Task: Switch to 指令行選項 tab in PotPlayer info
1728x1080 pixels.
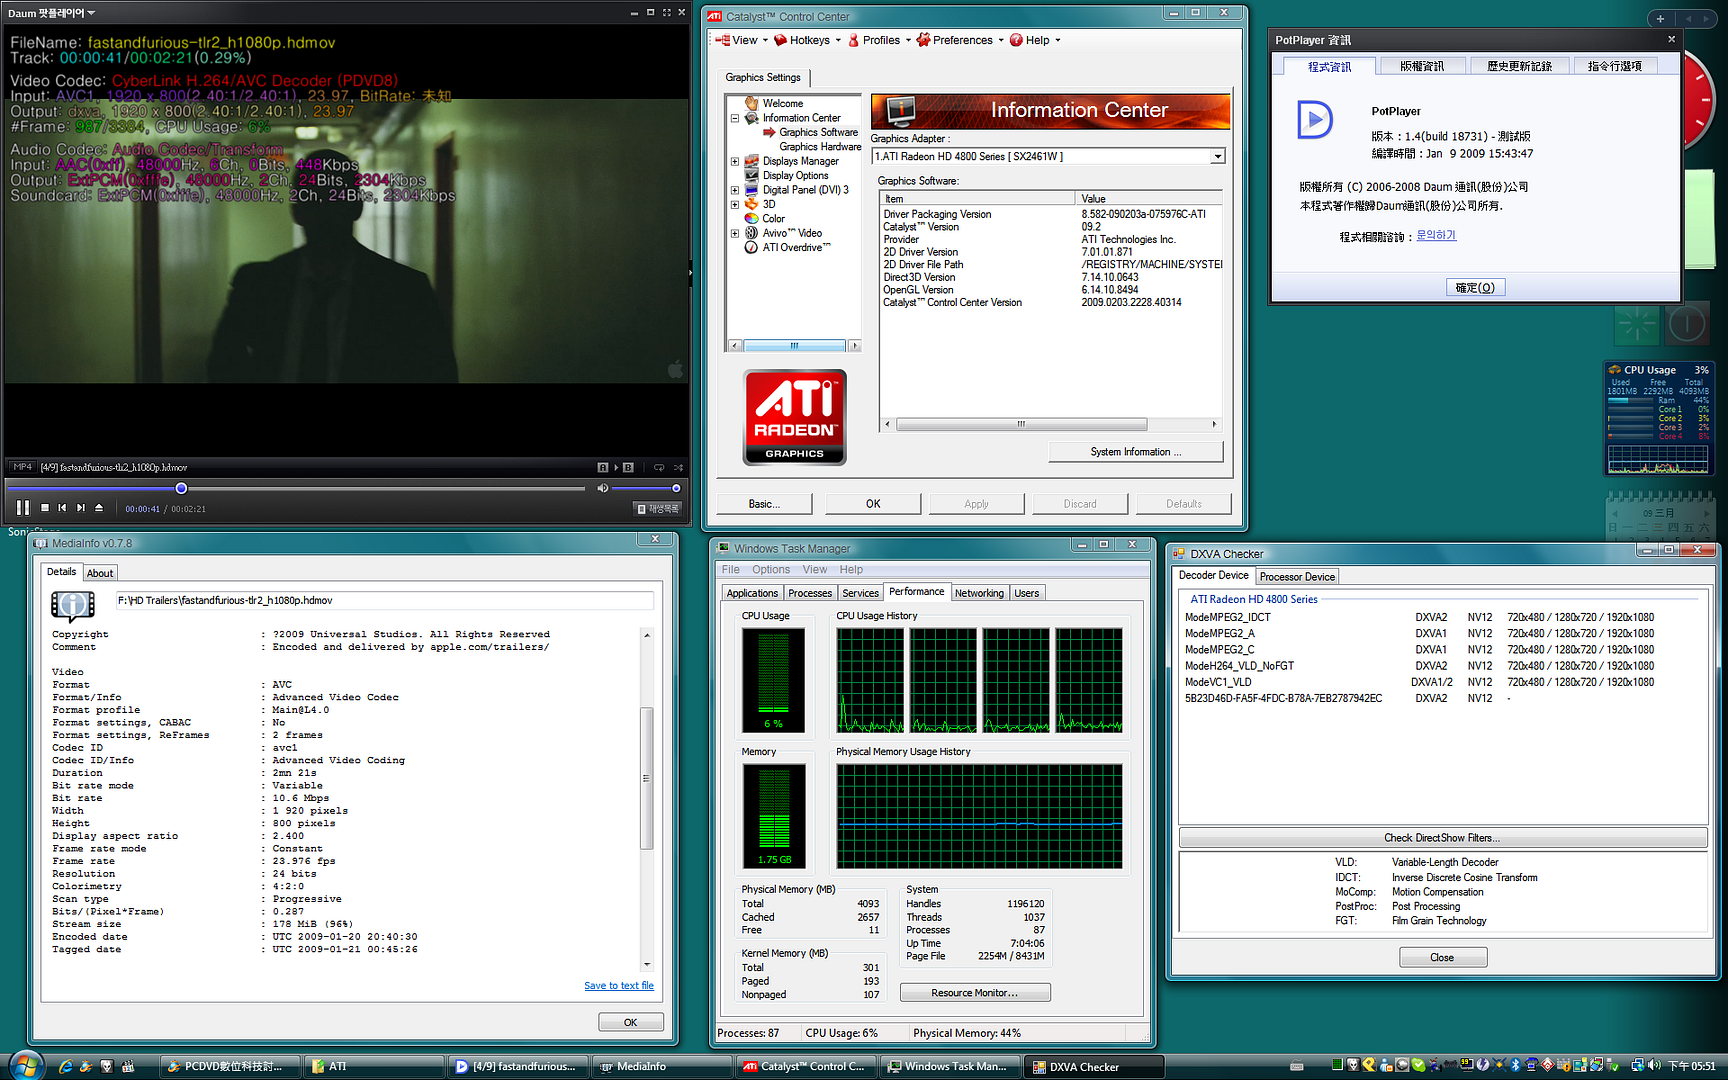Action: click(x=1615, y=66)
